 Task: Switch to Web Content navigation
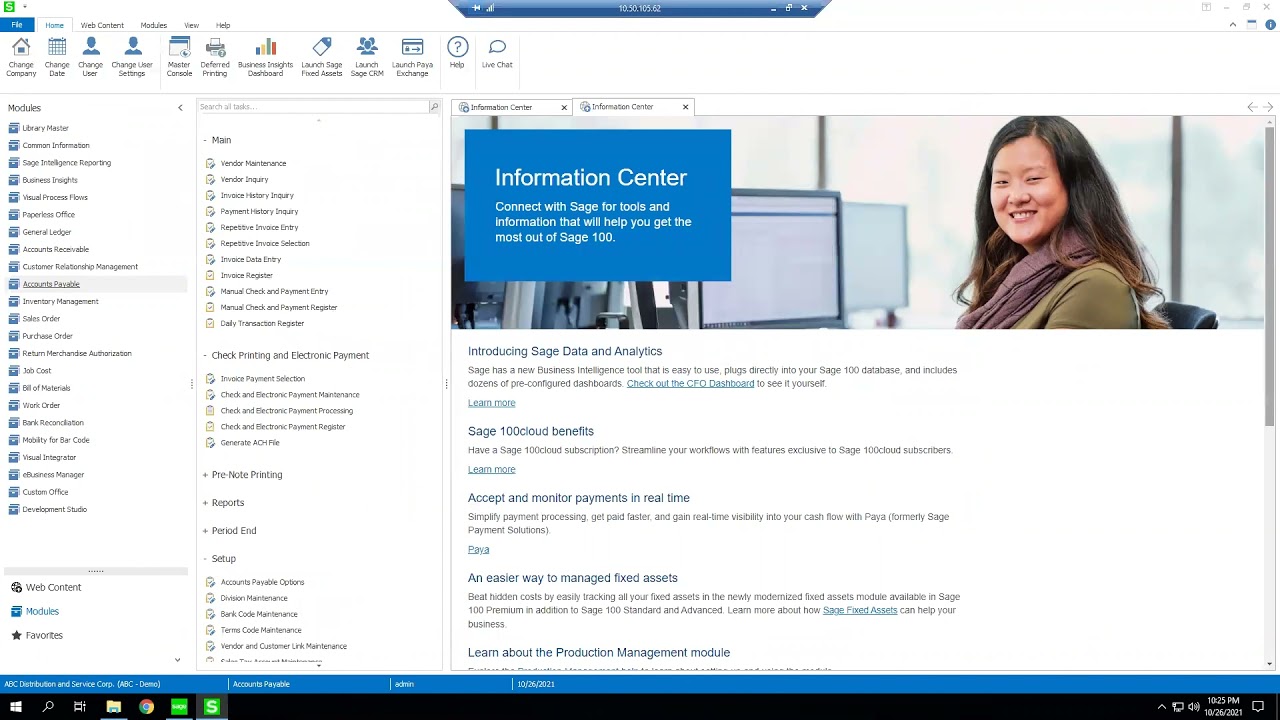(x=53, y=587)
